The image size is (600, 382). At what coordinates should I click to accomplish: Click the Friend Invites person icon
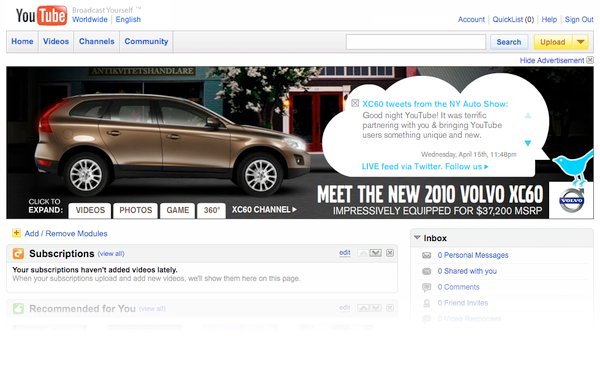pyautogui.click(x=426, y=303)
